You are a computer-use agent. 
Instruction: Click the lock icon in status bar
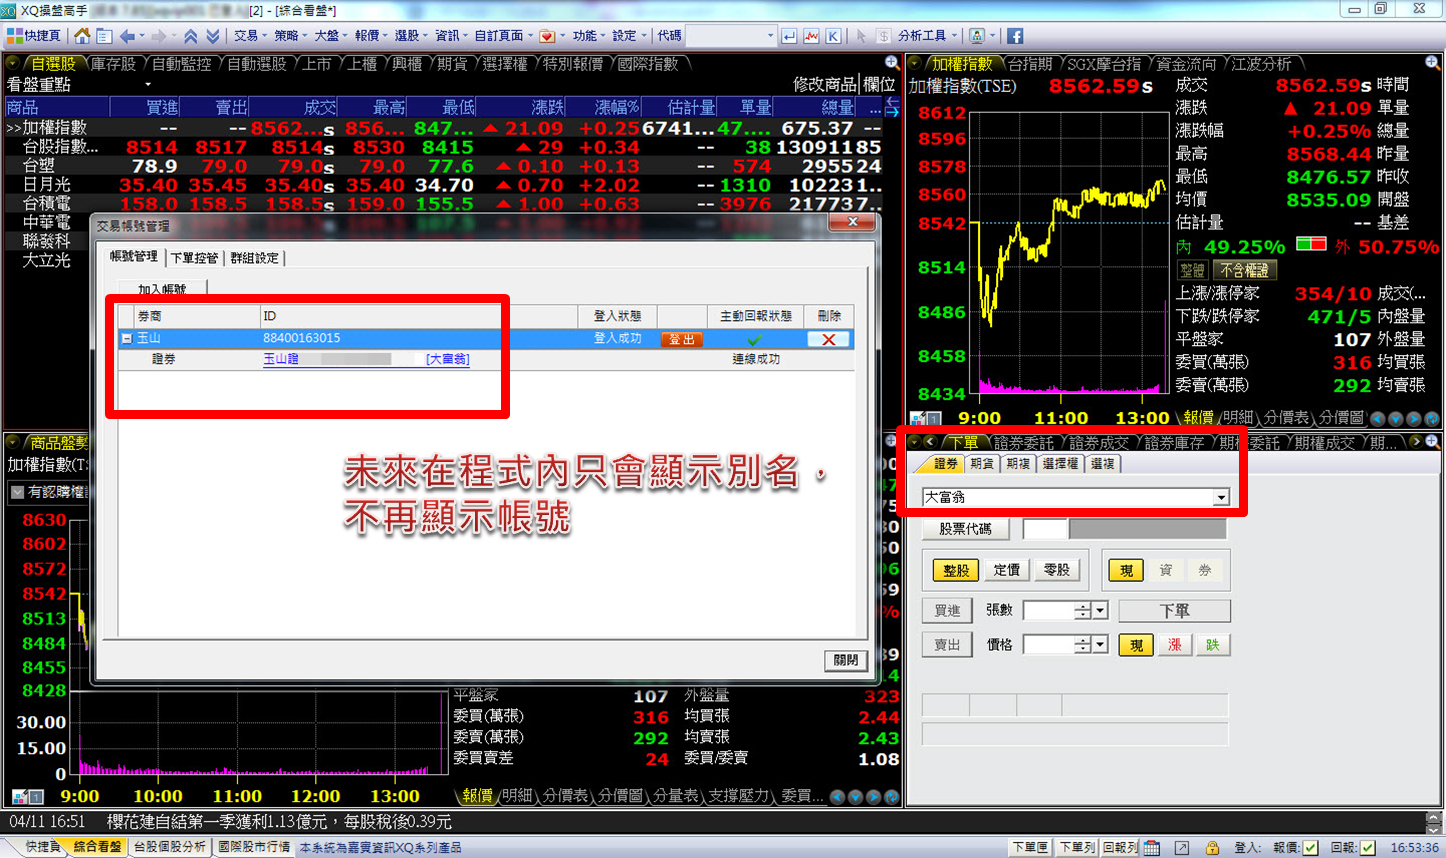[1212, 847]
